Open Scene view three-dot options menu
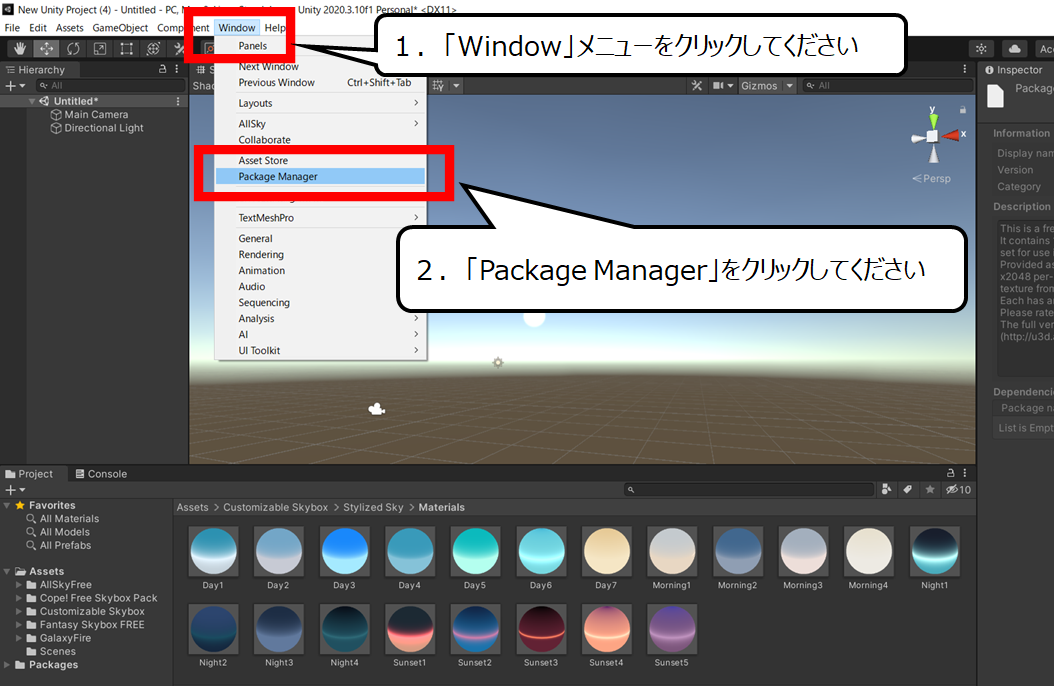Viewport: 1054px width, 686px height. pyautogui.click(x=965, y=69)
